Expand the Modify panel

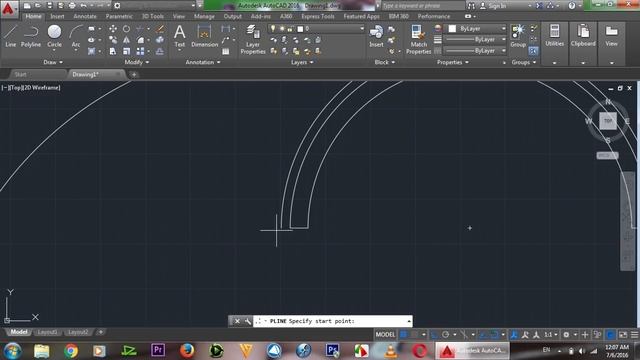[x=137, y=62]
